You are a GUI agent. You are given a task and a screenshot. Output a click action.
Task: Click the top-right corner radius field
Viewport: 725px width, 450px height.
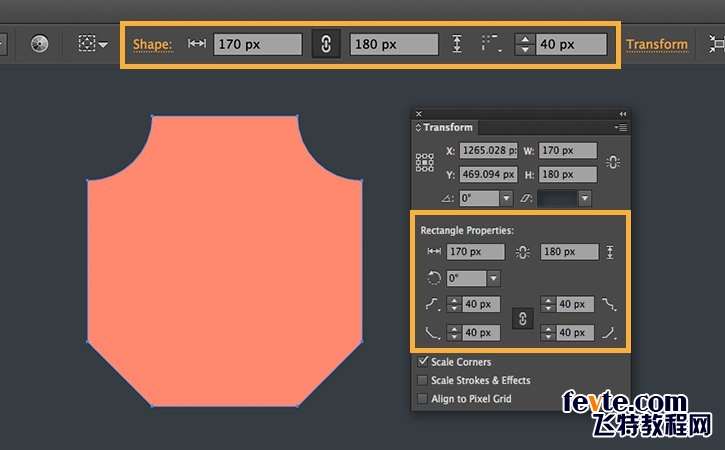click(575, 304)
